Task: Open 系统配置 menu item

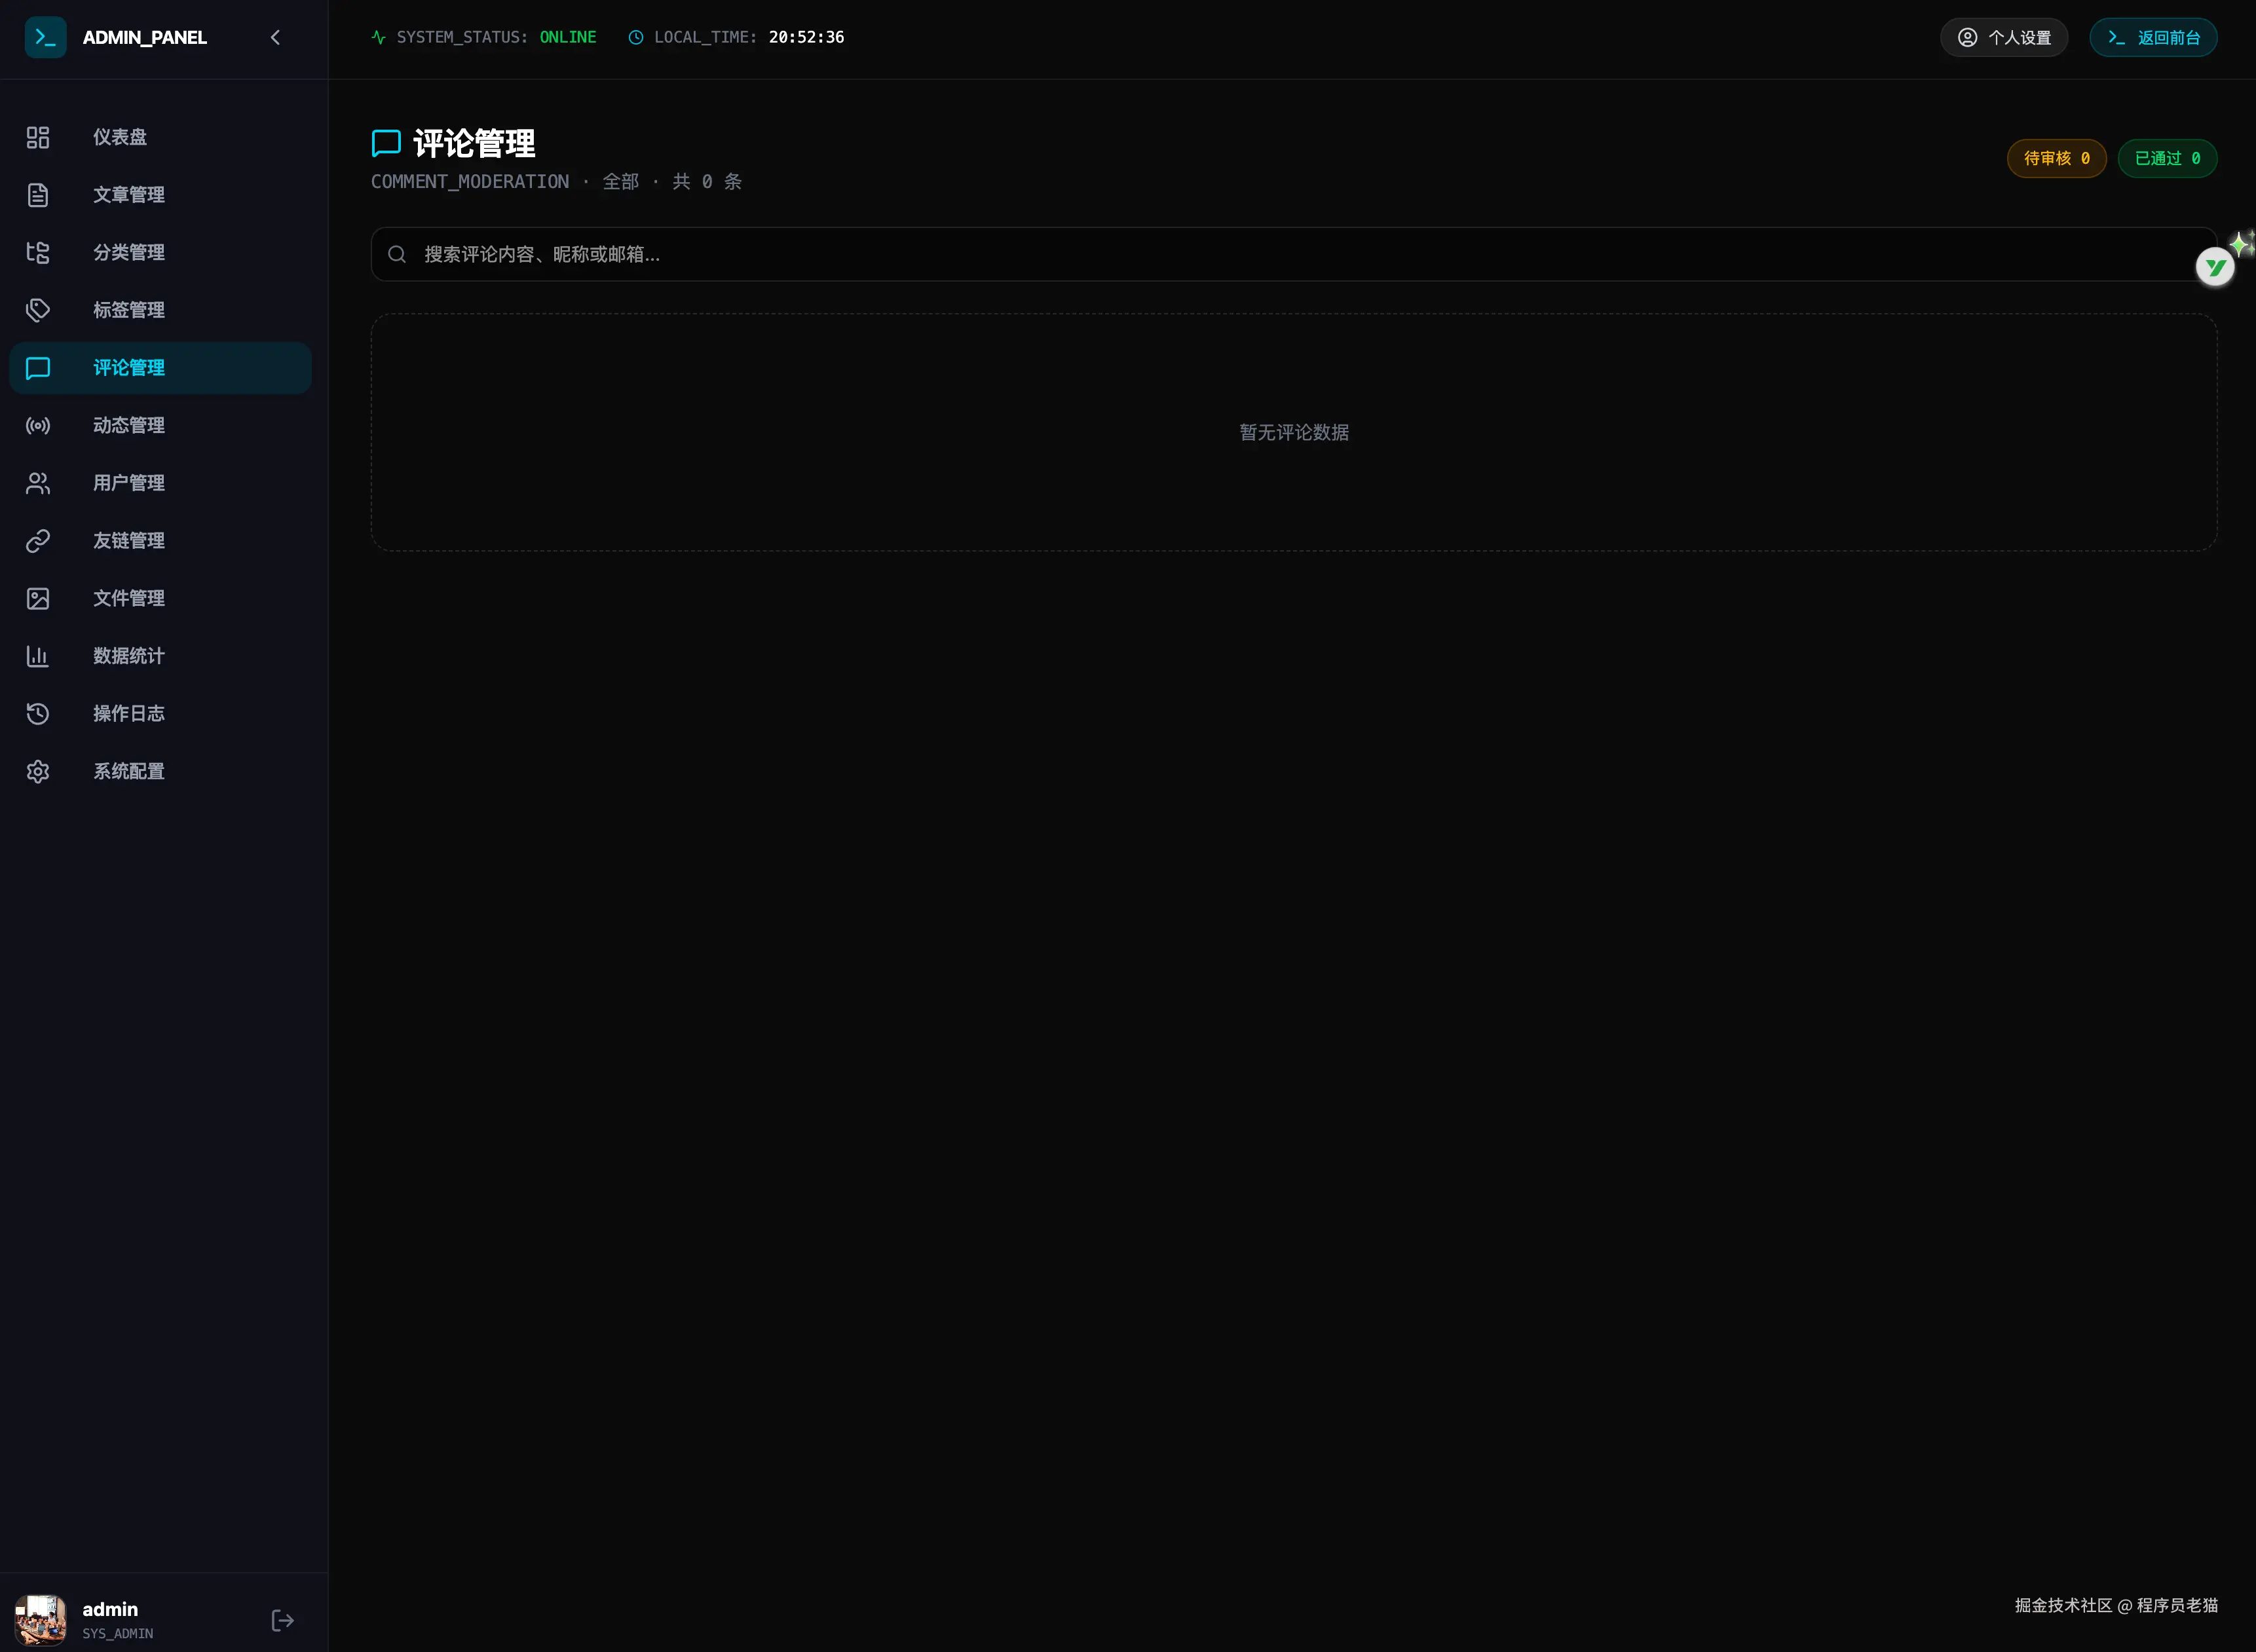Action: [160, 772]
